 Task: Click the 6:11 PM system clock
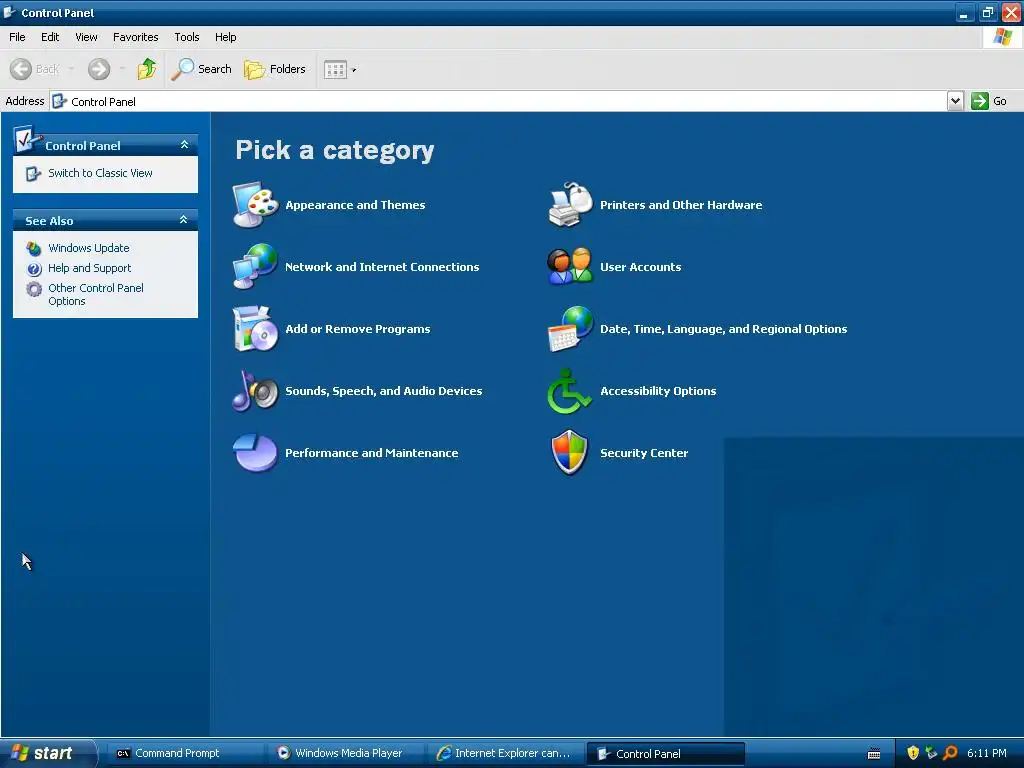point(987,753)
